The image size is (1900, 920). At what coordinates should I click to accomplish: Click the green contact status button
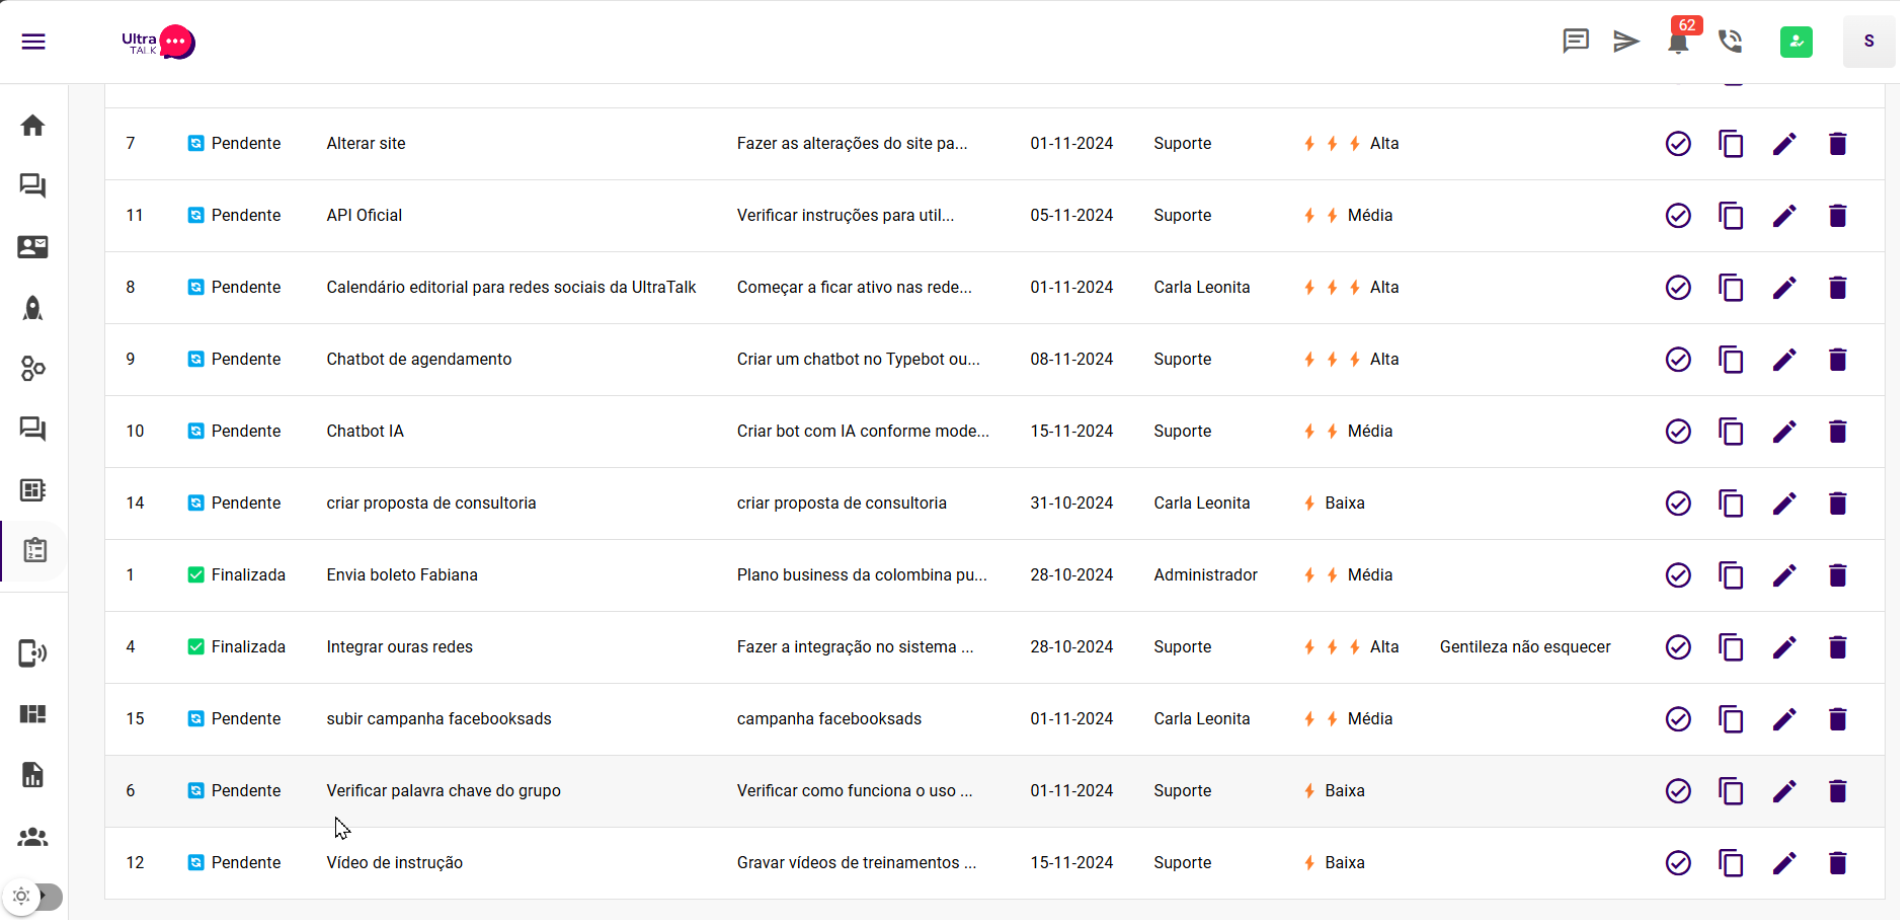(x=1796, y=41)
